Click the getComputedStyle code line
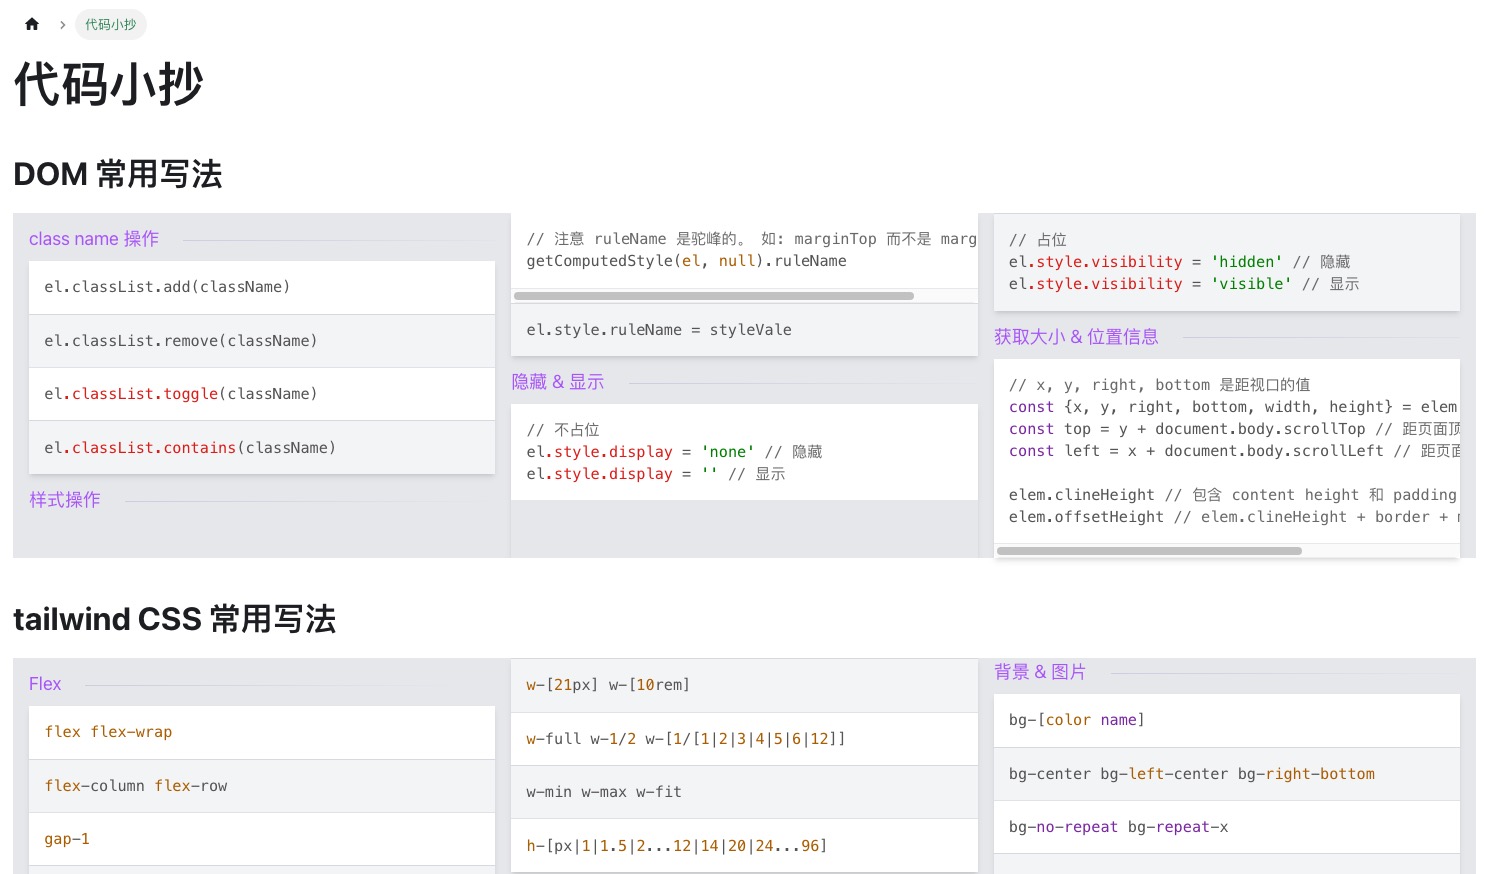 coord(687,261)
